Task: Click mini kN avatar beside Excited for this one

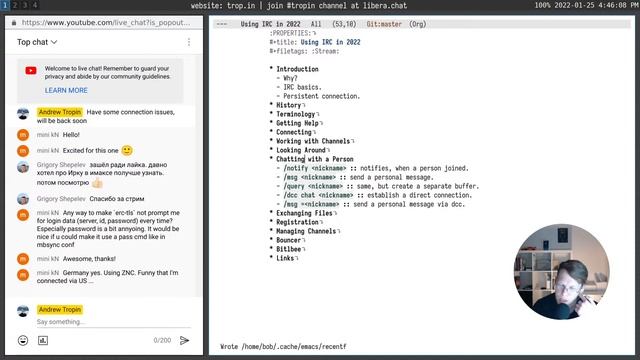Action: point(23,151)
